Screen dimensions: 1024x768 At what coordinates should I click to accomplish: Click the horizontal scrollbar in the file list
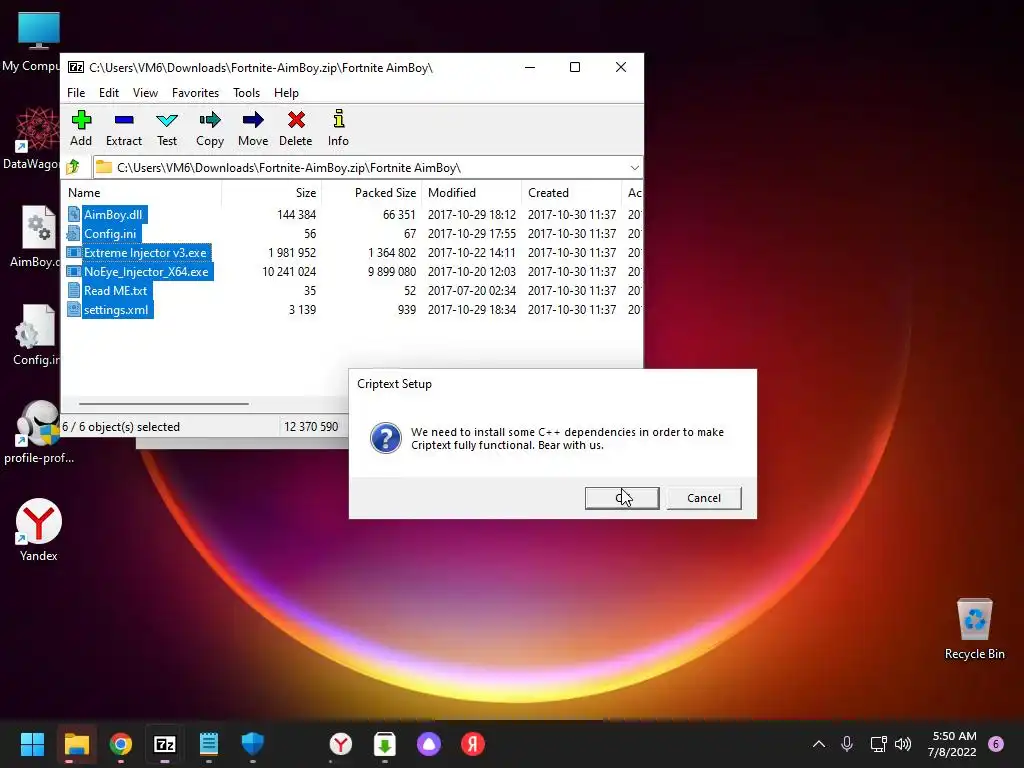point(163,404)
